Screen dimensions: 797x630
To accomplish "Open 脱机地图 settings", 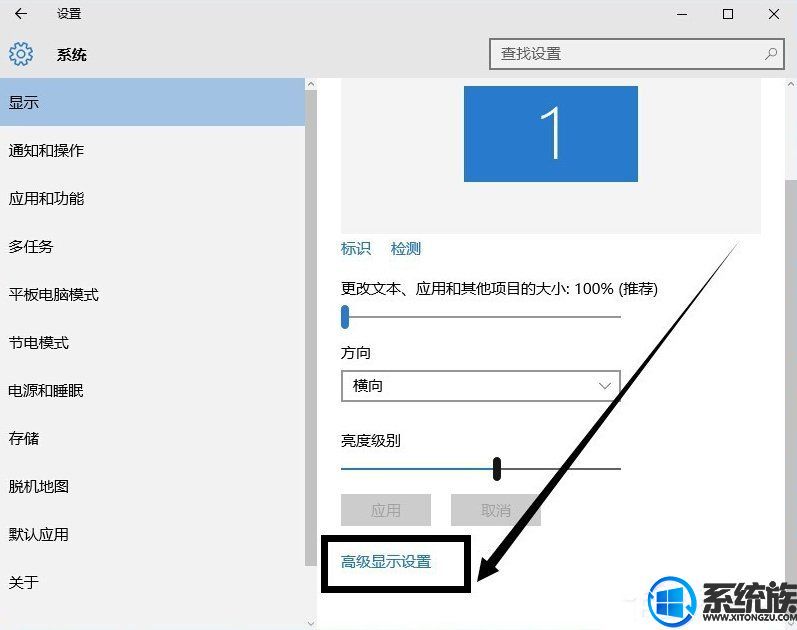I will 152,487.
